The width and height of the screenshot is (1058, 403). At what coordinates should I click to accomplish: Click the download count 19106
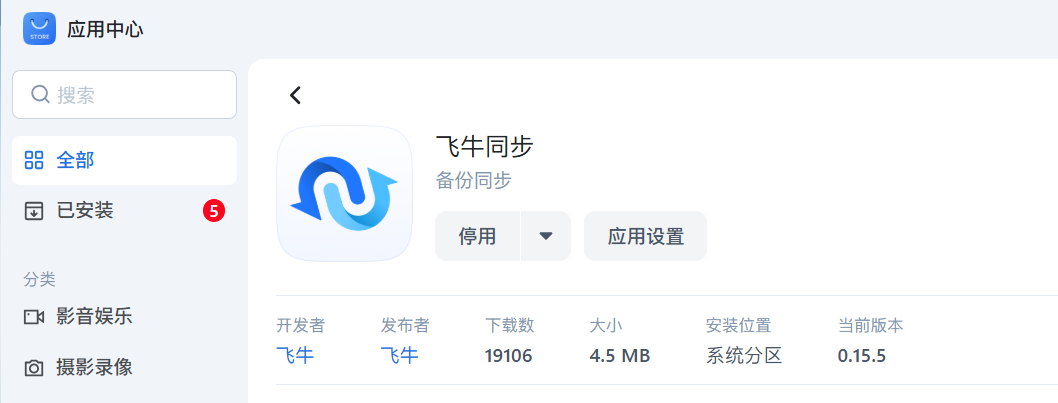pyautogui.click(x=509, y=356)
